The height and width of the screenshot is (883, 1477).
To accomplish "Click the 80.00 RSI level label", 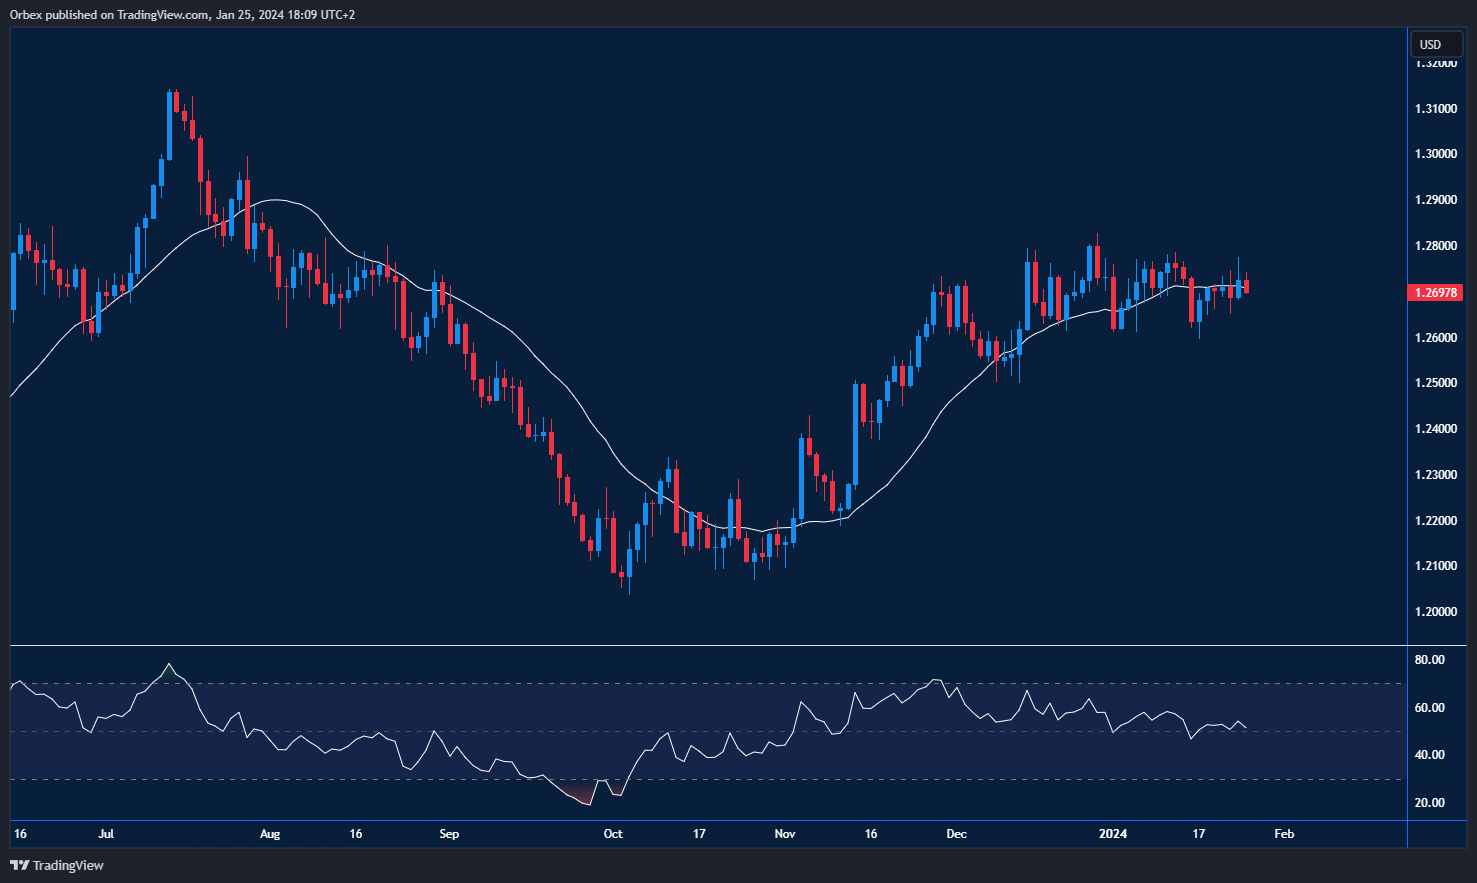I will pyautogui.click(x=1428, y=659).
